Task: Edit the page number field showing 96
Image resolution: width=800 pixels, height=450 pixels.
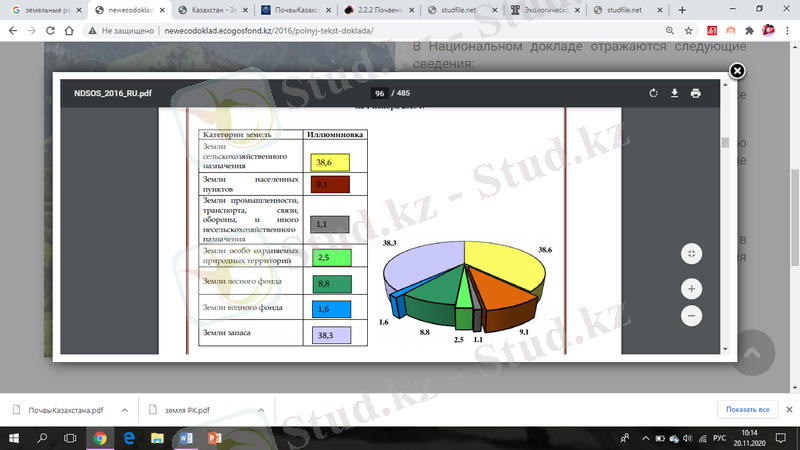Action: pyautogui.click(x=379, y=93)
